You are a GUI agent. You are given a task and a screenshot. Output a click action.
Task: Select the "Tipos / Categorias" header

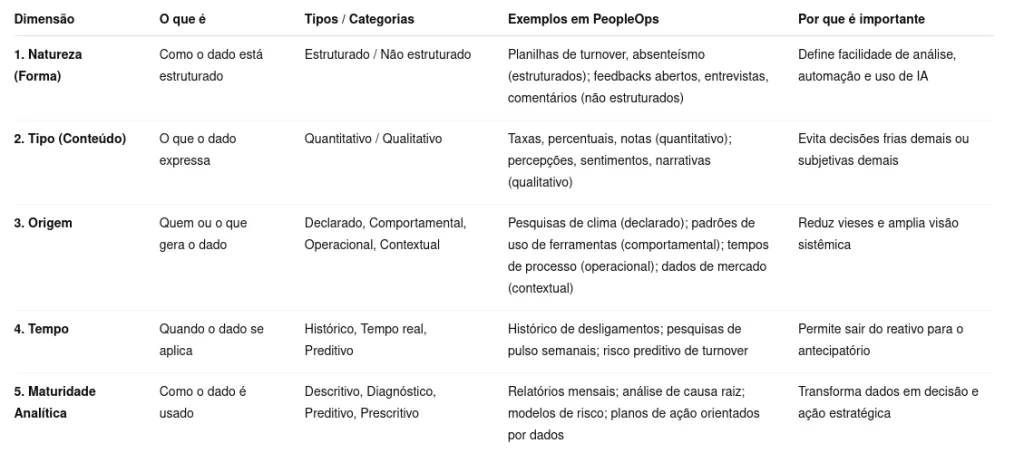click(x=359, y=19)
